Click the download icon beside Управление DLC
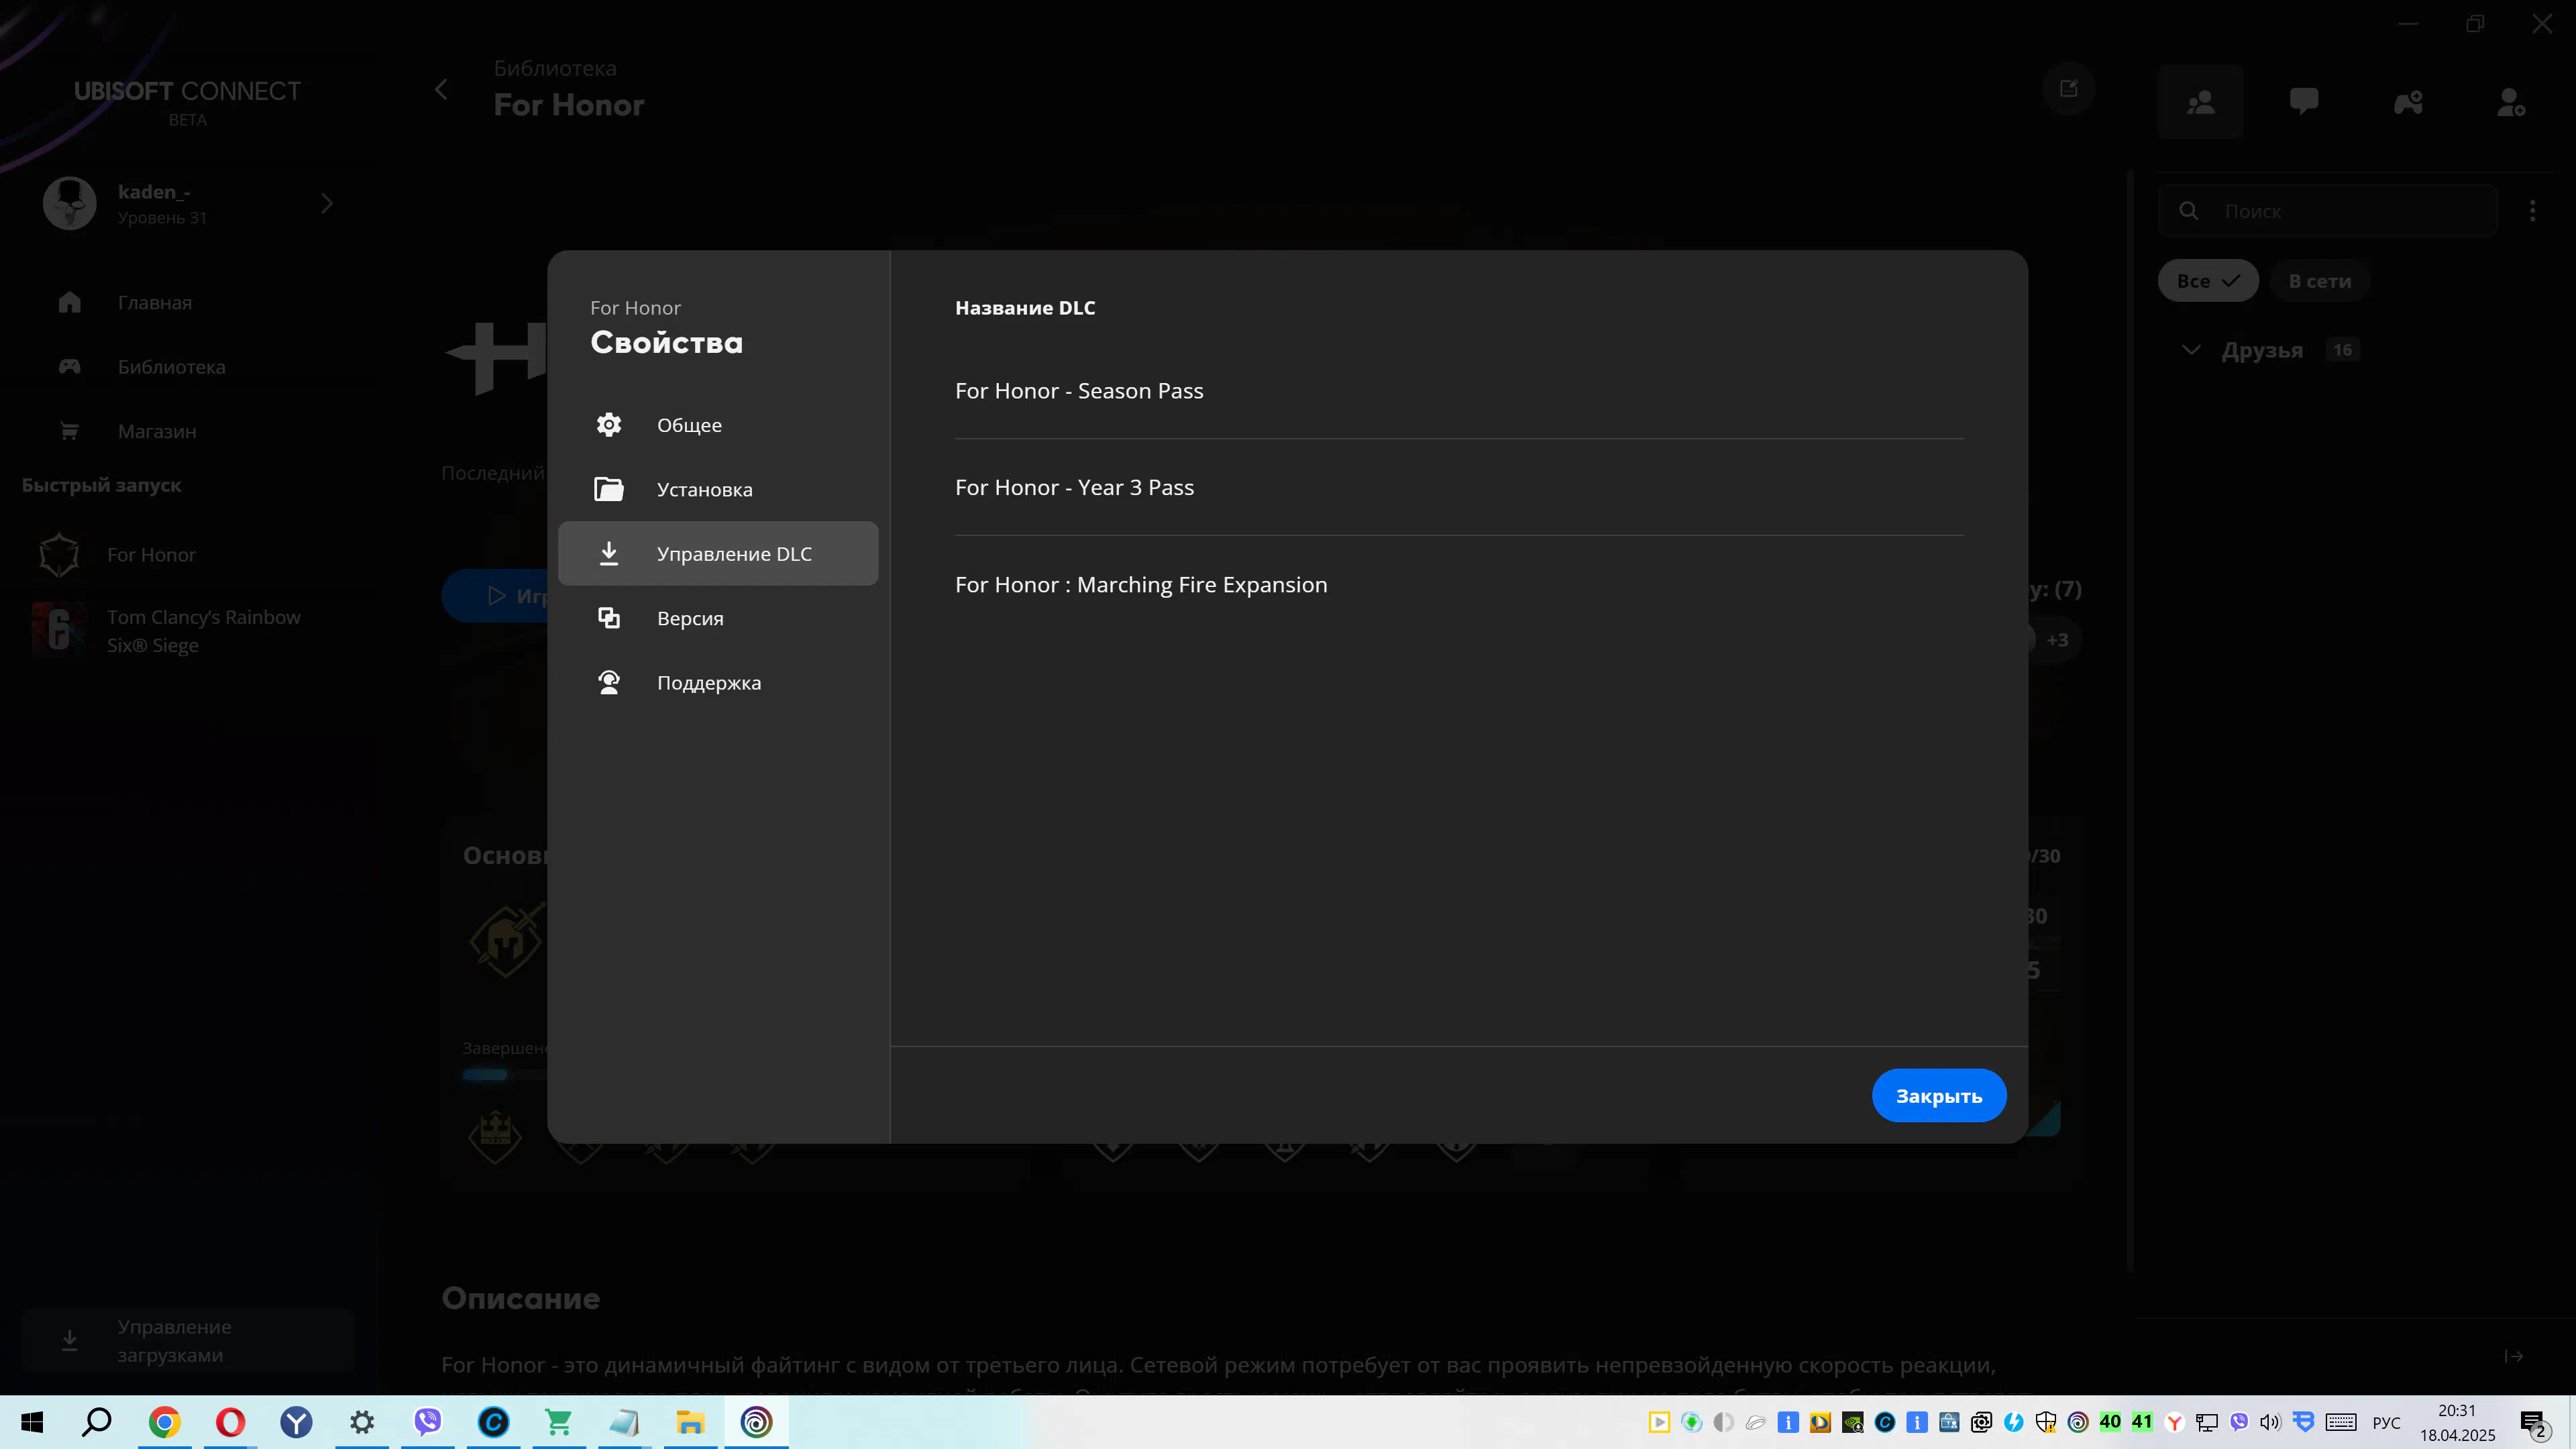 [609, 553]
